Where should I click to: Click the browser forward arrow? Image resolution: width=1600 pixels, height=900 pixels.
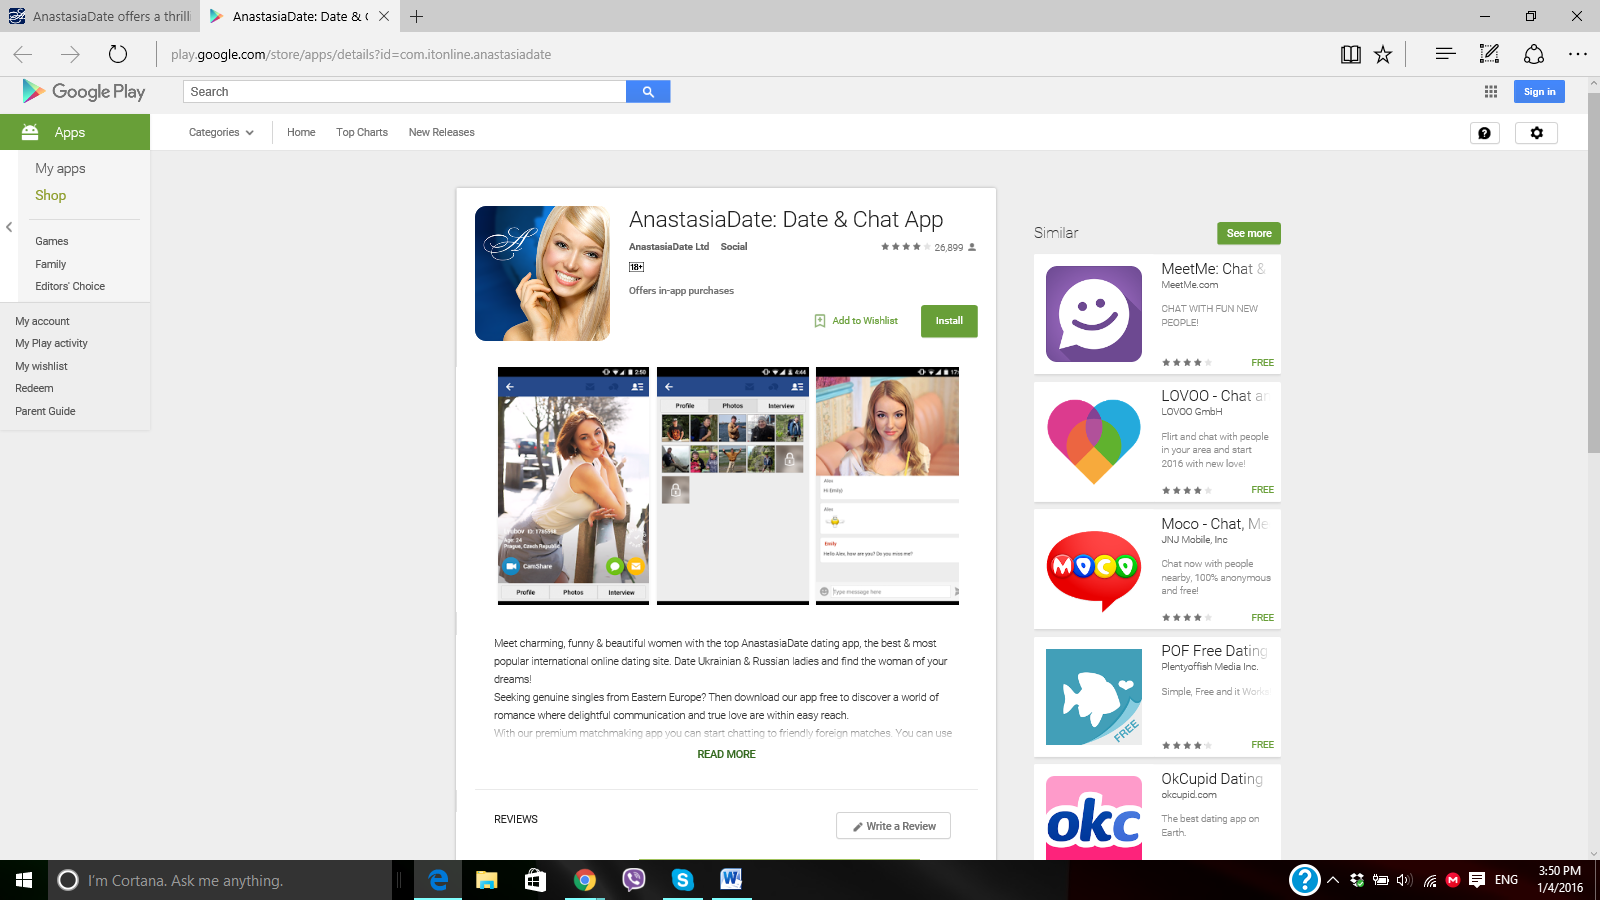tap(70, 54)
